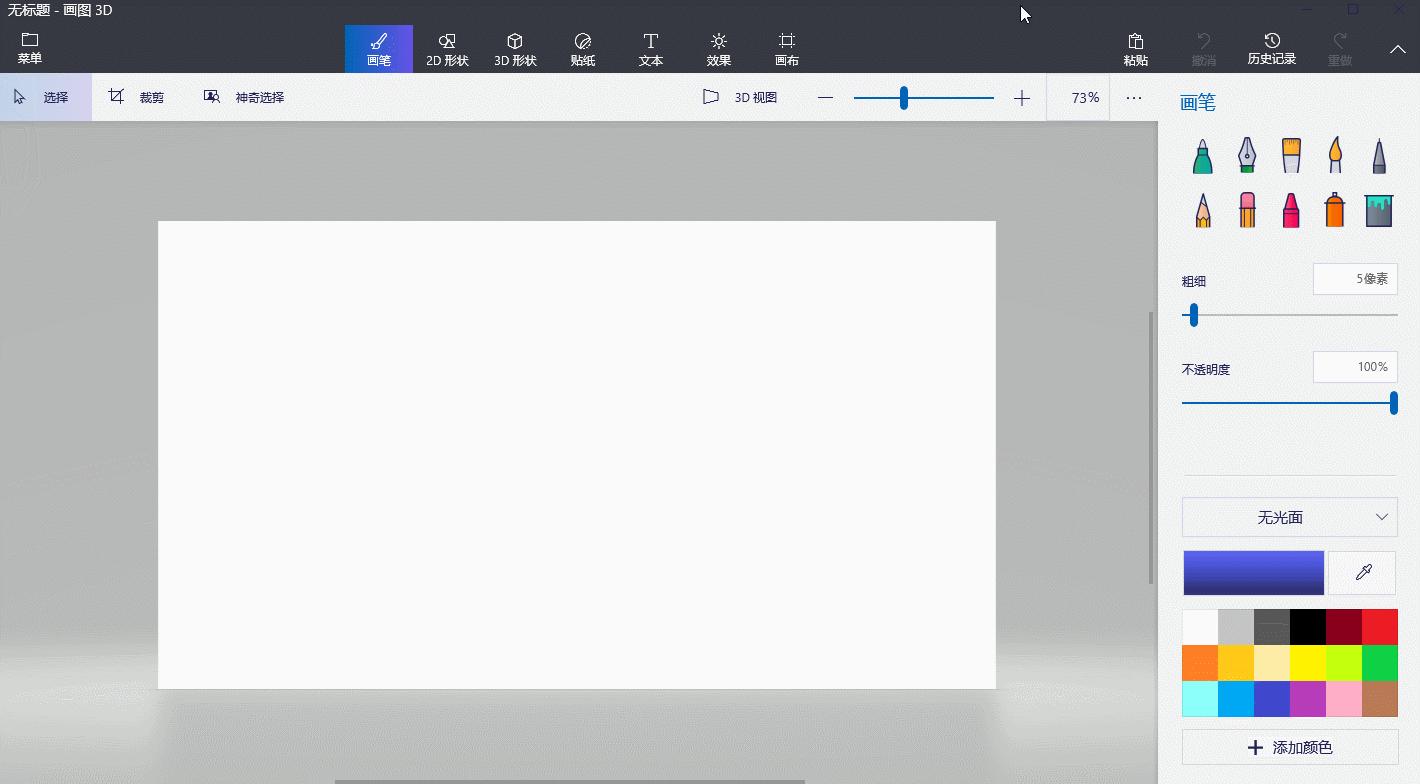Toggle the 3D 视图 view
The image size is (1420, 784).
pyautogui.click(x=740, y=97)
